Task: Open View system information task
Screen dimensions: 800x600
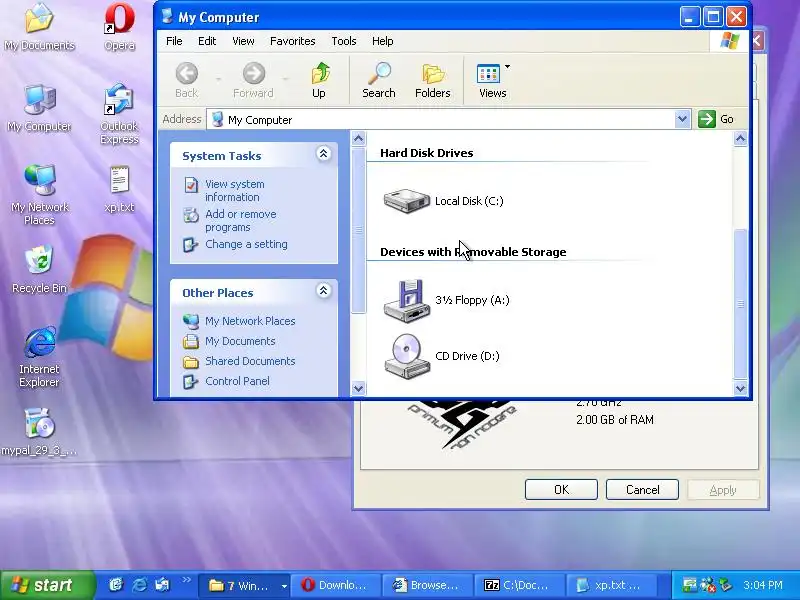Action: pos(235,190)
